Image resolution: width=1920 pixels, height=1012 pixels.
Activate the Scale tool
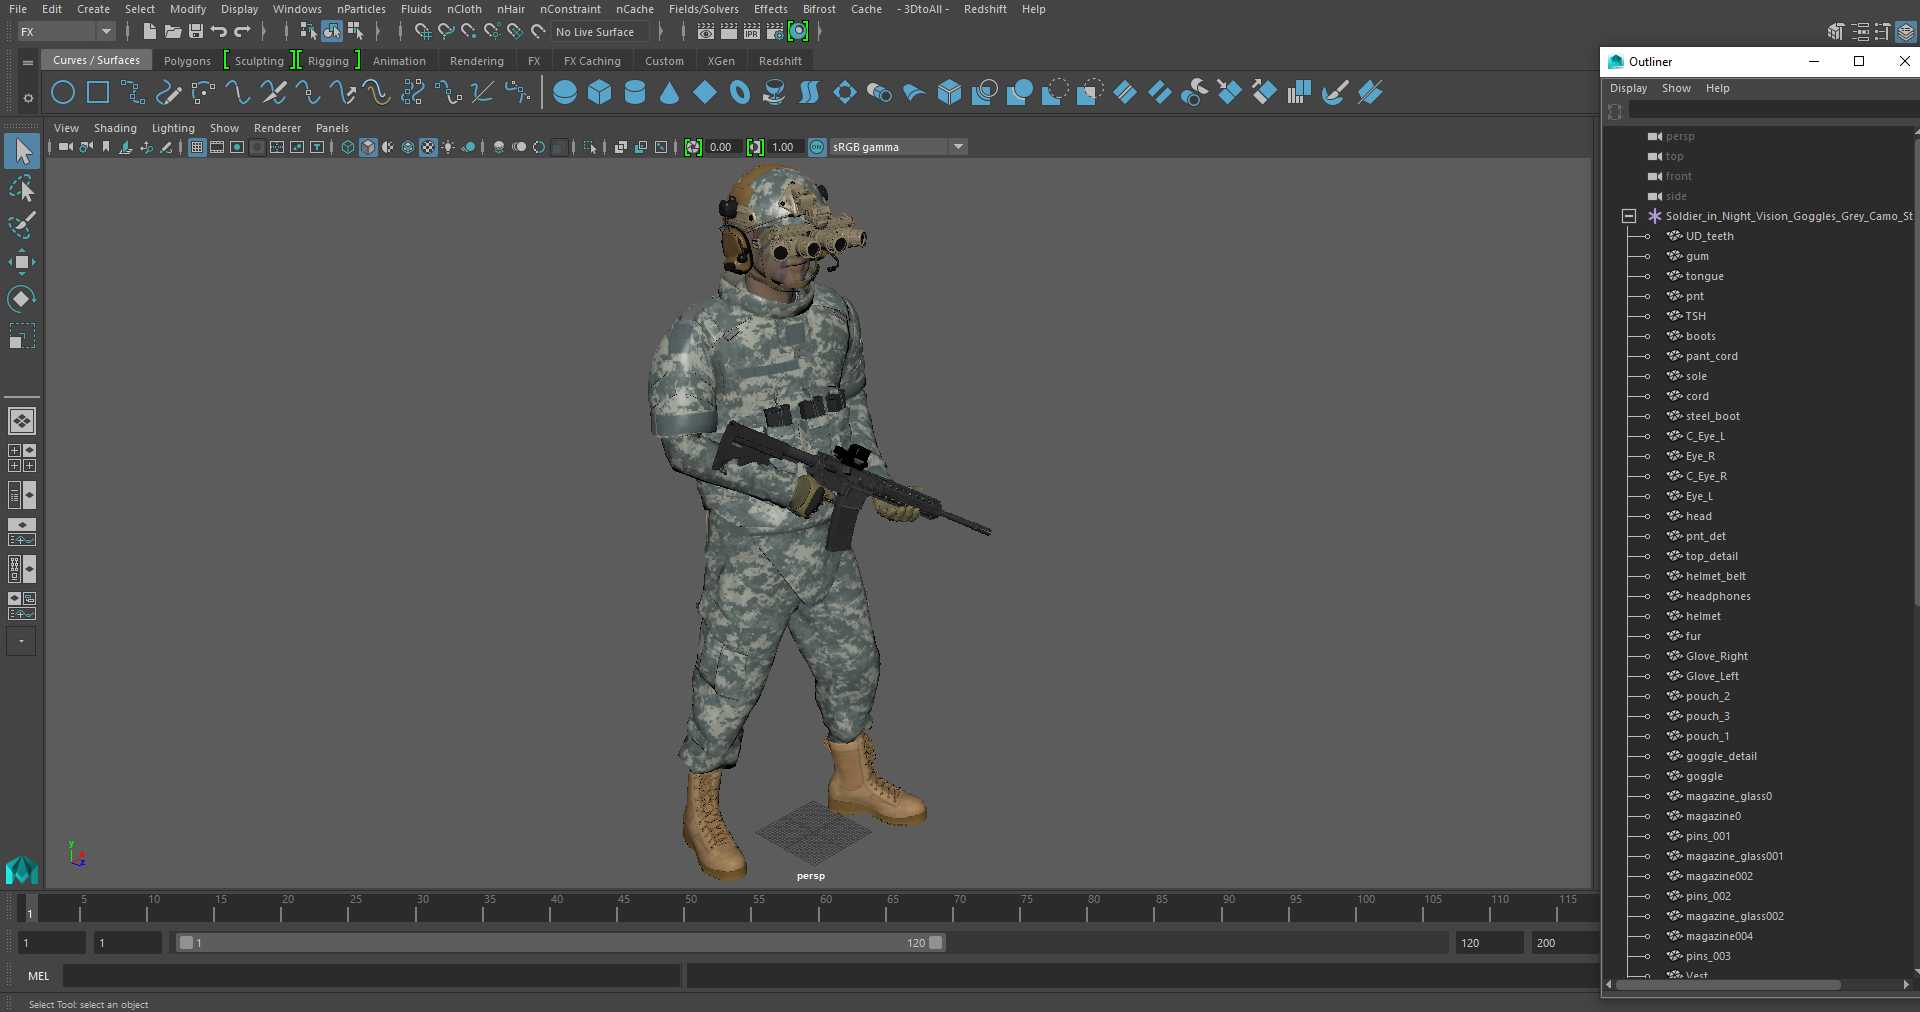21,336
